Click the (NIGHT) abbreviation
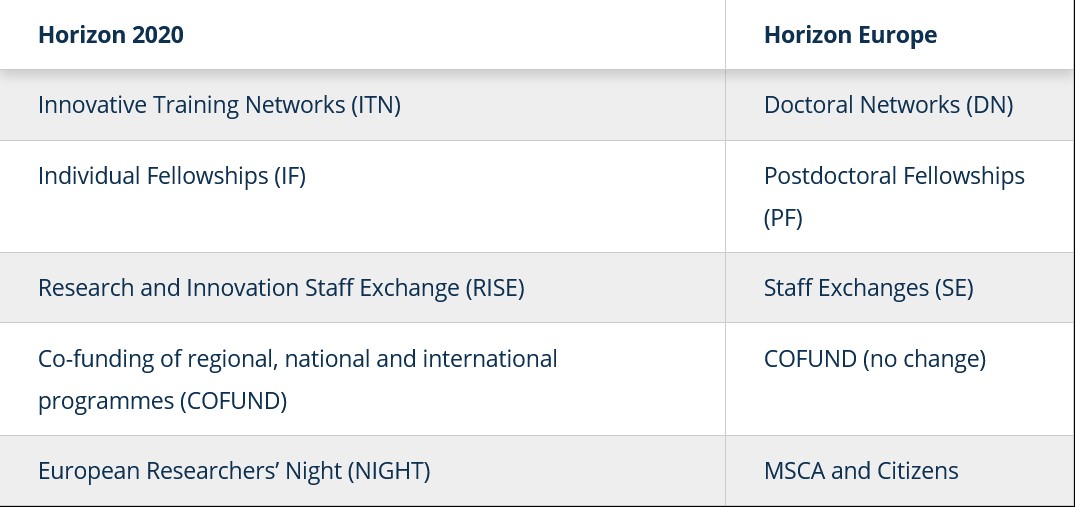The width and height of the screenshot is (1075, 507). point(388,471)
